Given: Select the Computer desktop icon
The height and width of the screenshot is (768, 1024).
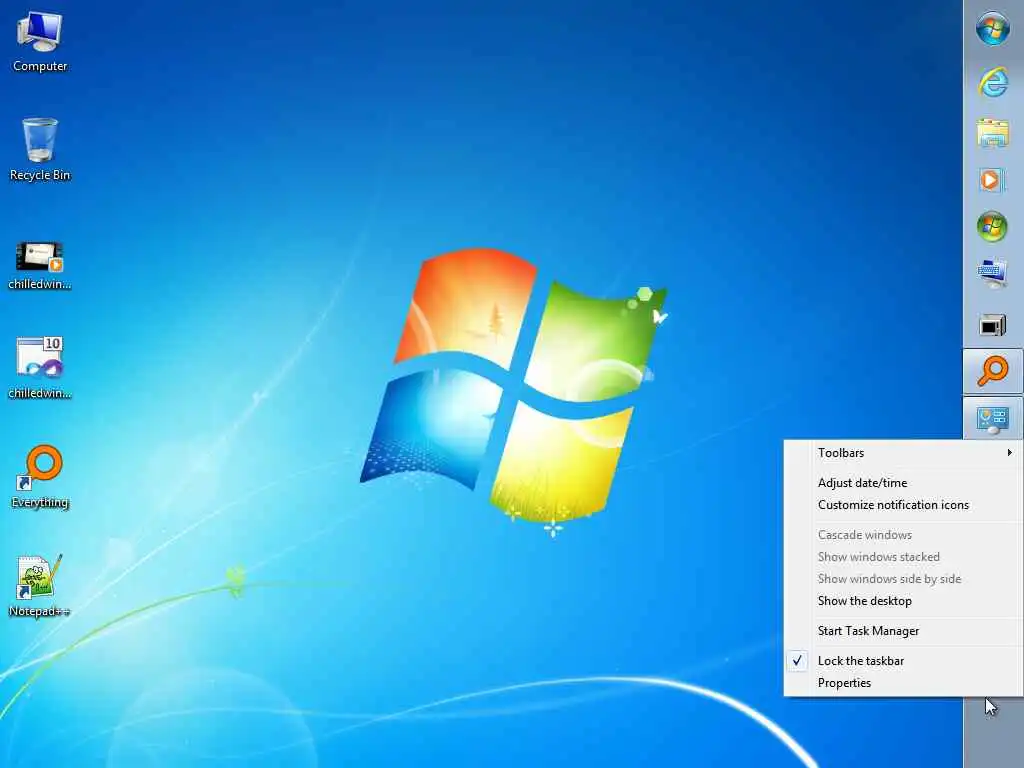Looking at the screenshot, I should pyautogui.click(x=40, y=41).
